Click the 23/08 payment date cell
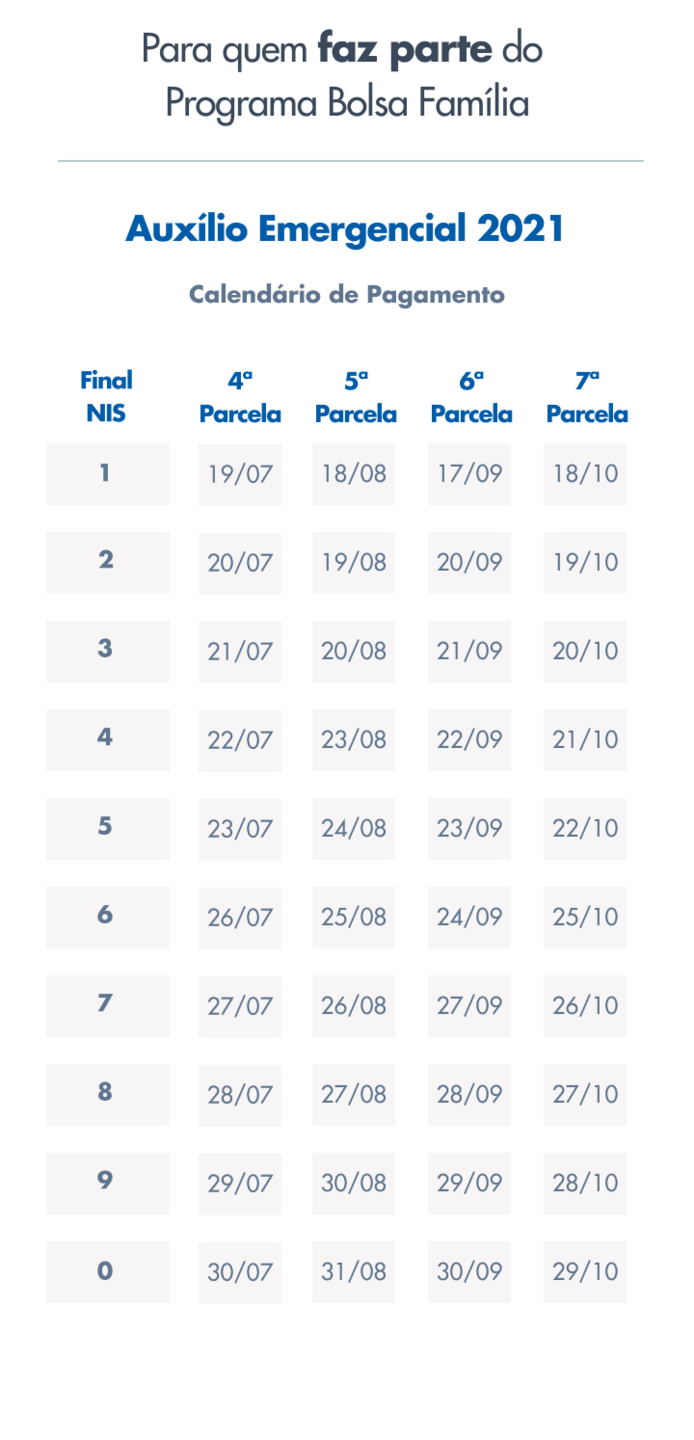The image size is (694, 1440). (354, 740)
